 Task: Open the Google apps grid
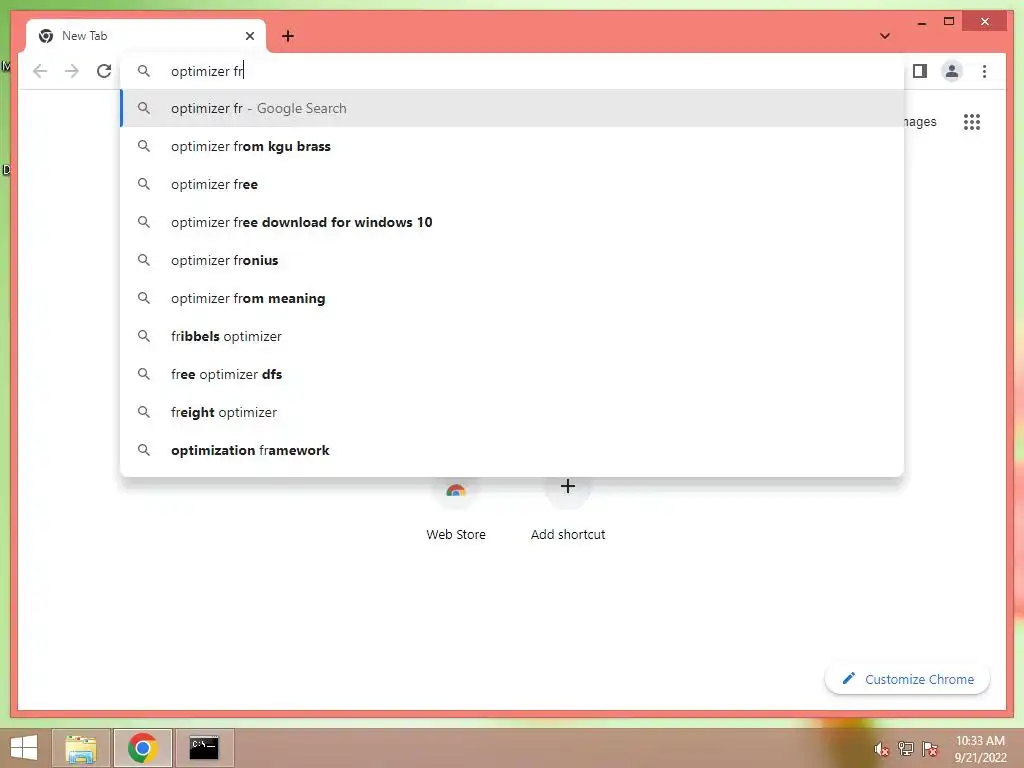(x=972, y=122)
